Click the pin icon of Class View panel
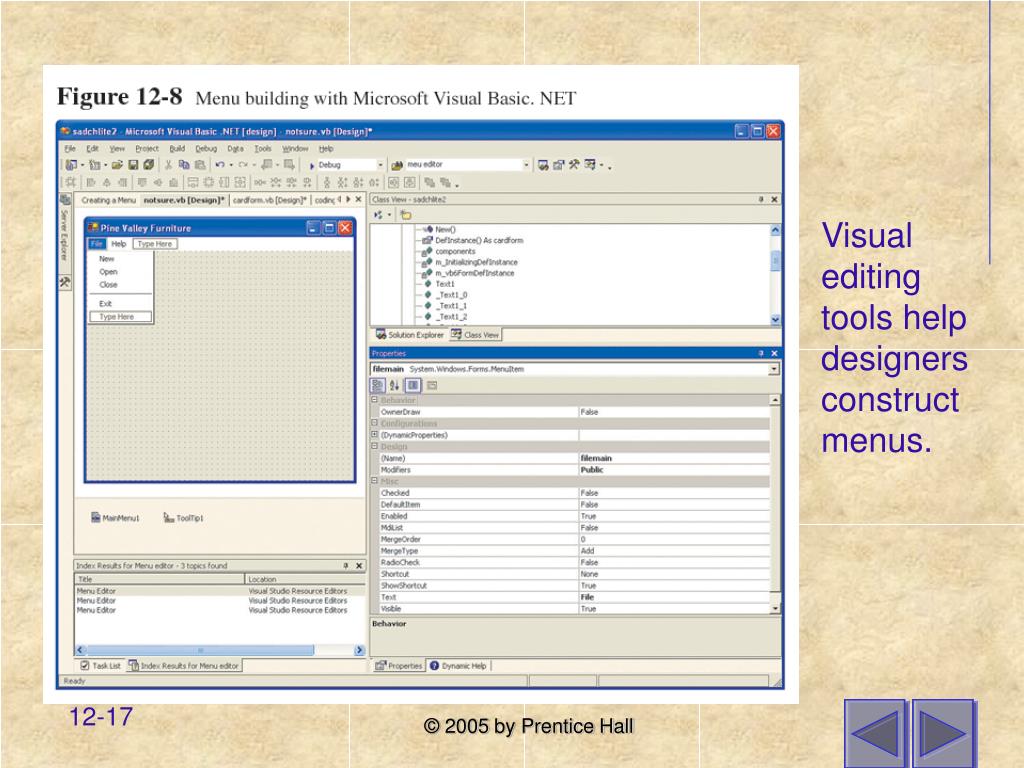The width and height of the screenshot is (1024, 768). (x=760, y=199)
